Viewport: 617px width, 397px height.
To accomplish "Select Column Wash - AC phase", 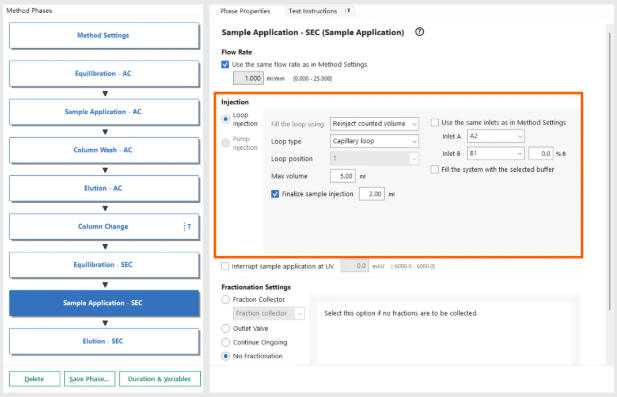I will coord(104,150).
